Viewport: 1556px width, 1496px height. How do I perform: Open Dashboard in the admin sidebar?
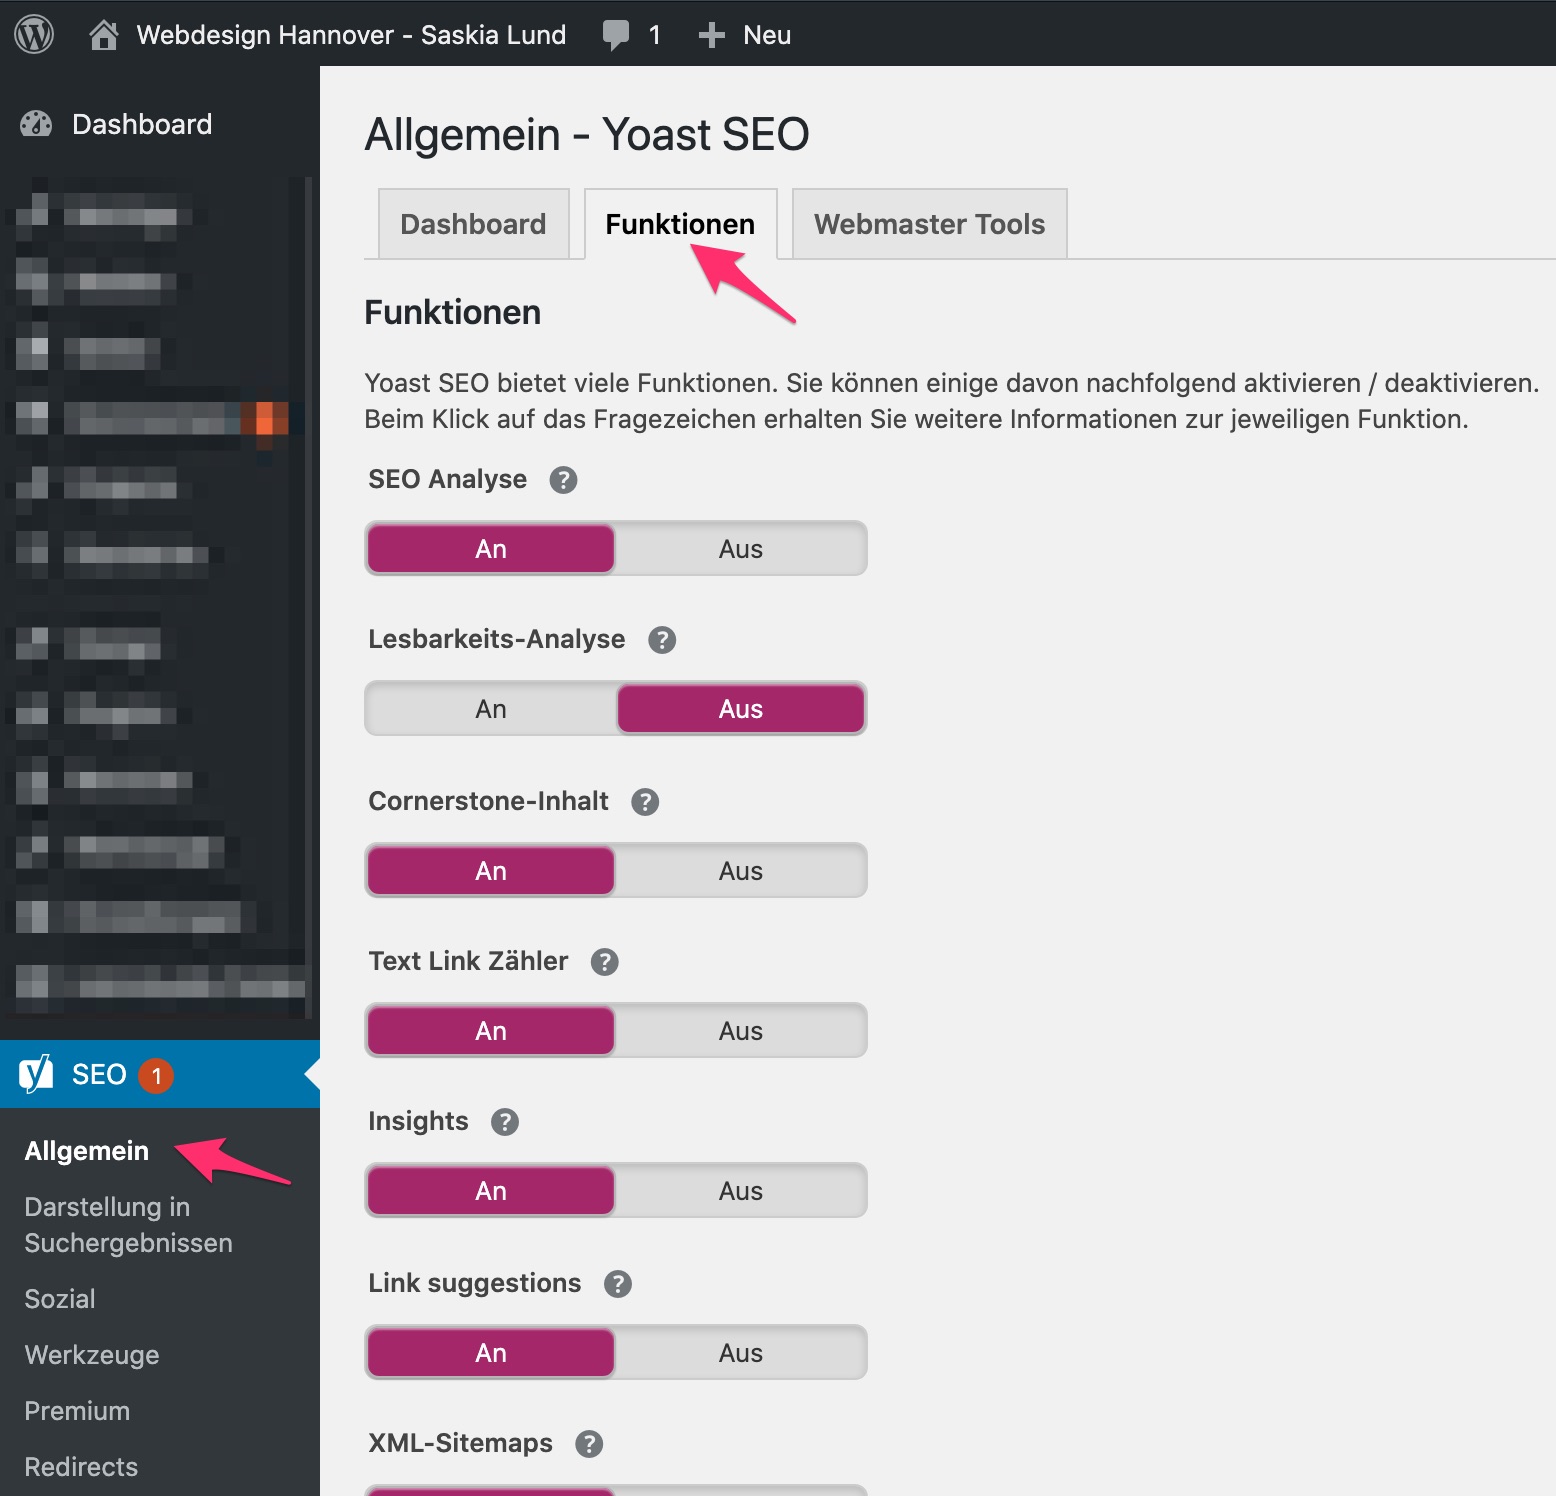[x=142, y=124]
